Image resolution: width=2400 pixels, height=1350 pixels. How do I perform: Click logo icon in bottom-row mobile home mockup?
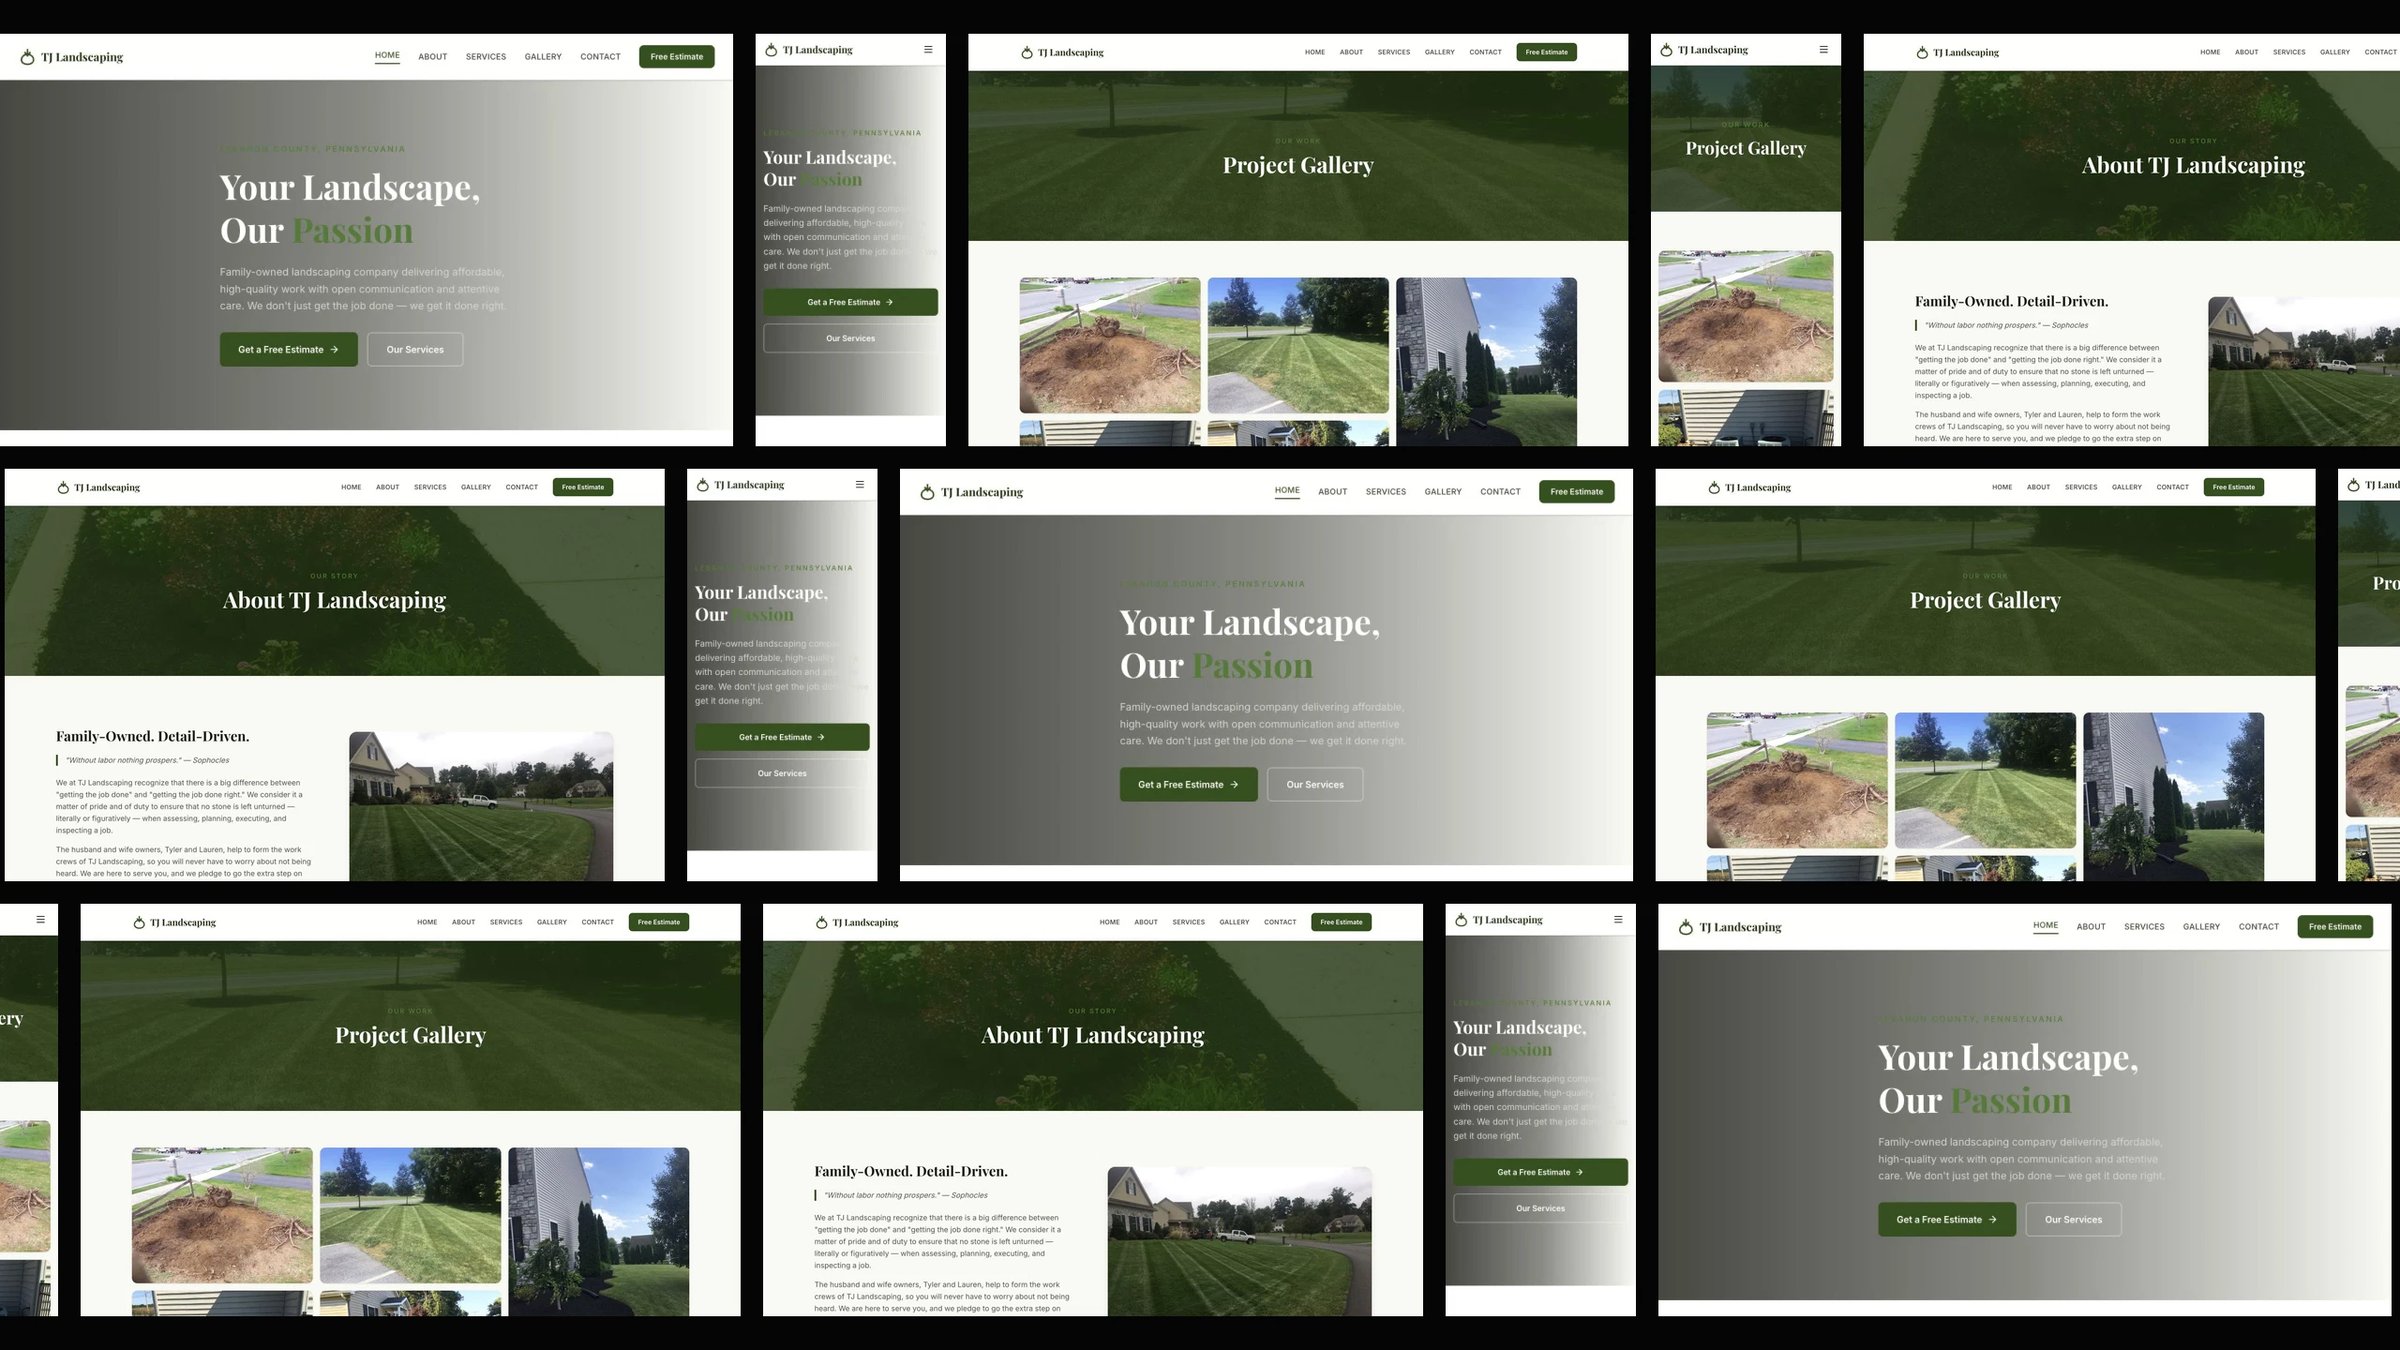pyautogui.click(x=1461, y=920)
